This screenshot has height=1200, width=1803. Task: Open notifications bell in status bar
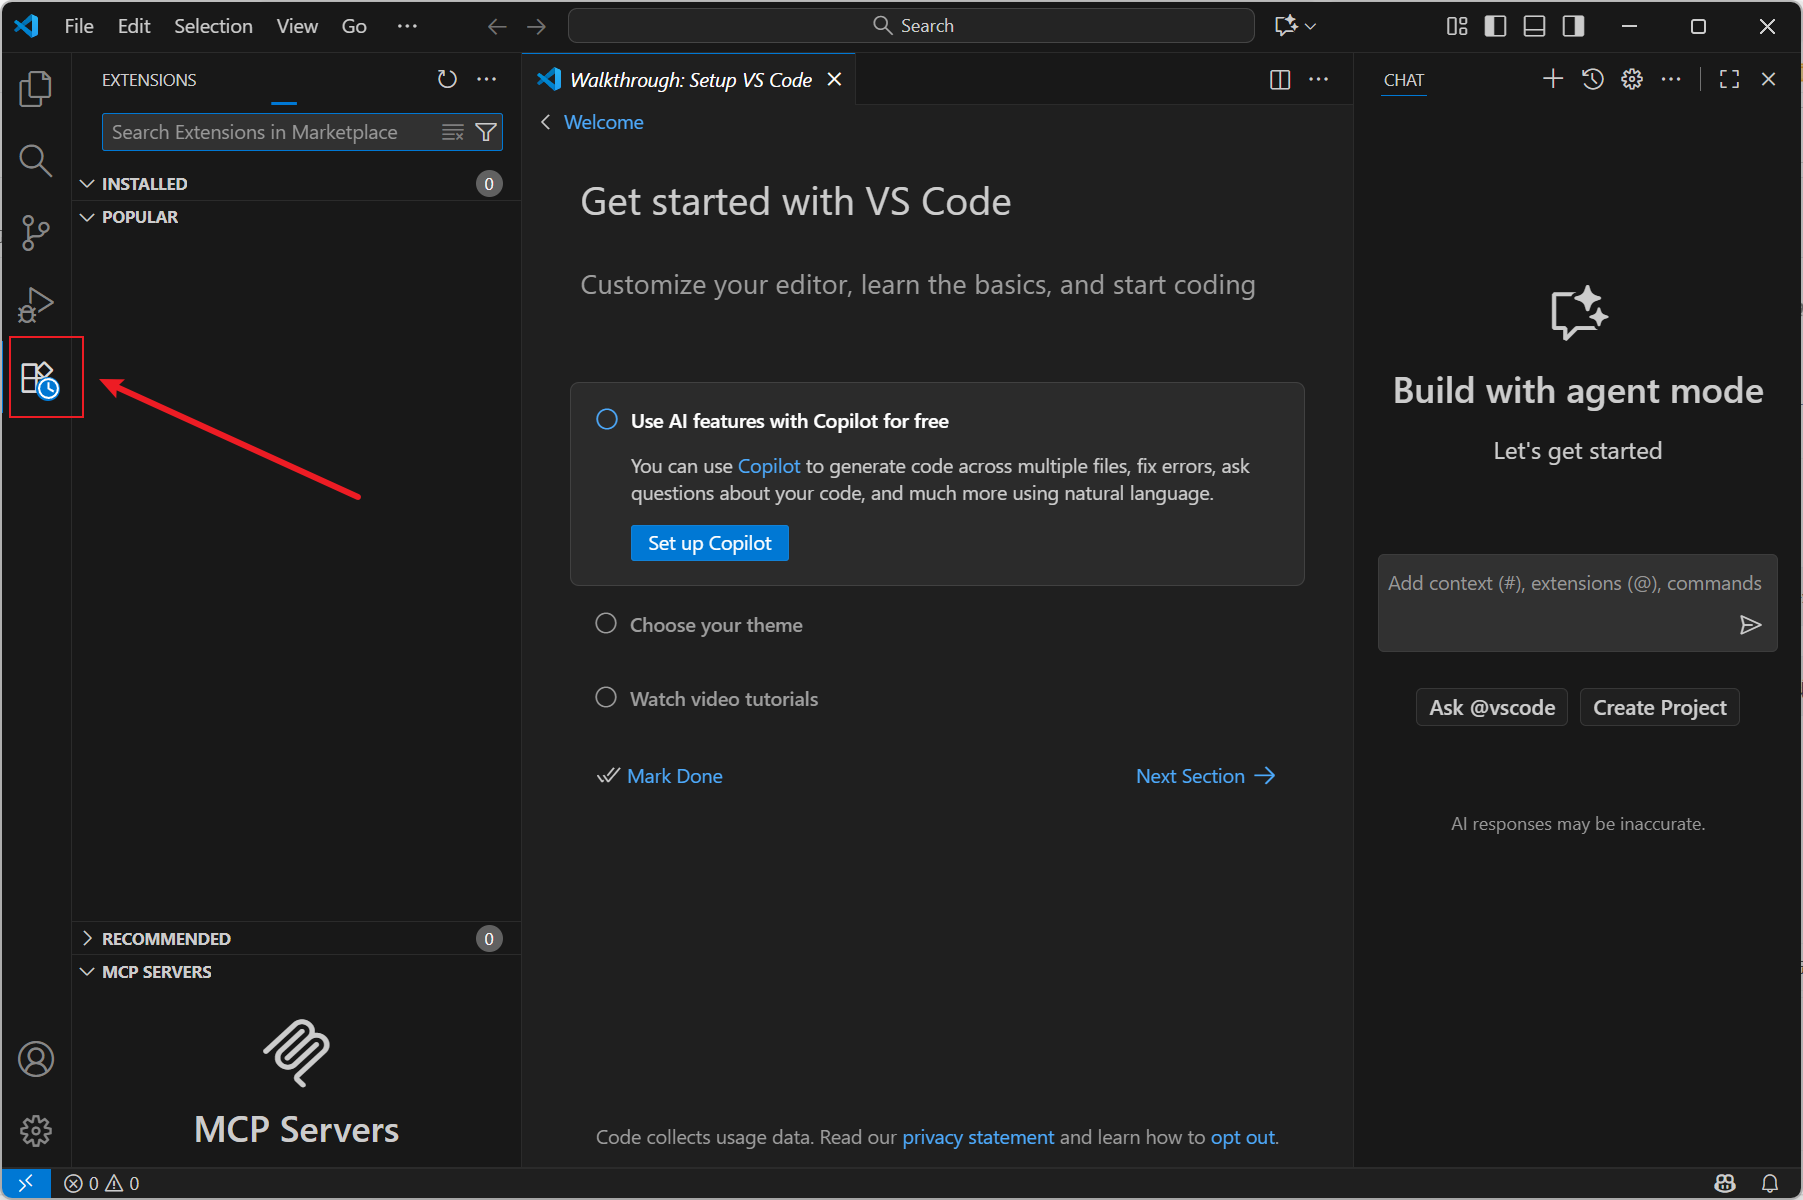point(1770,1183)
